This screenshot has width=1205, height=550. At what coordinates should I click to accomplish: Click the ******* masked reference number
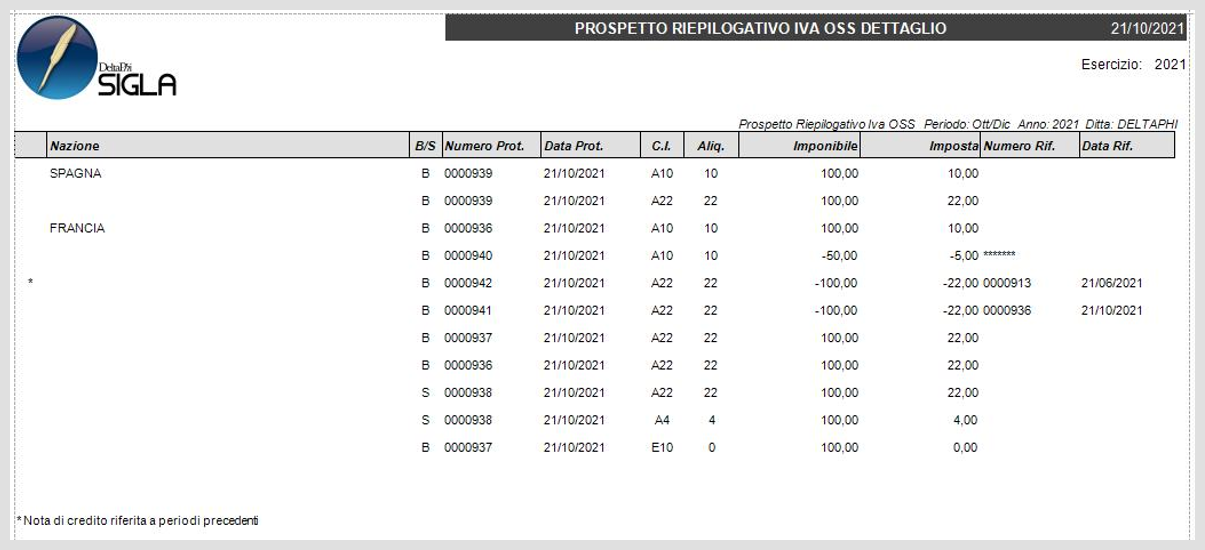coord(1000,256)
